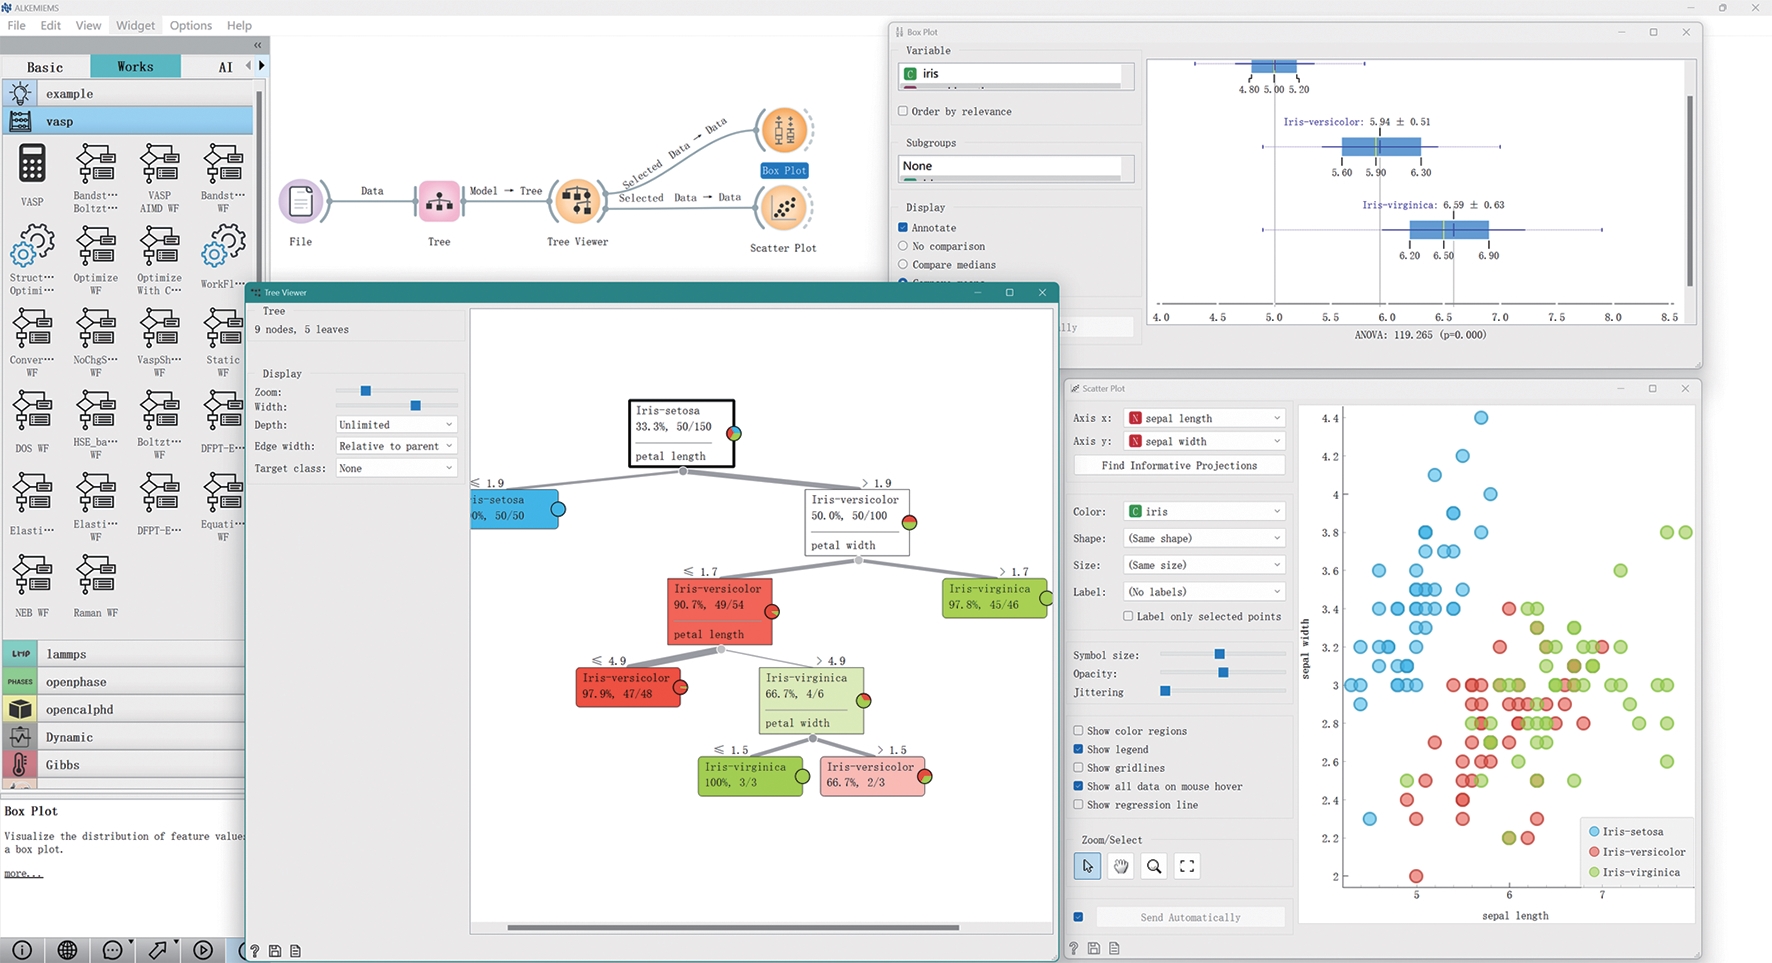Viewport: 1772px width, 963px height.
Task: Open the Widget menu
Action: (135, 25)
